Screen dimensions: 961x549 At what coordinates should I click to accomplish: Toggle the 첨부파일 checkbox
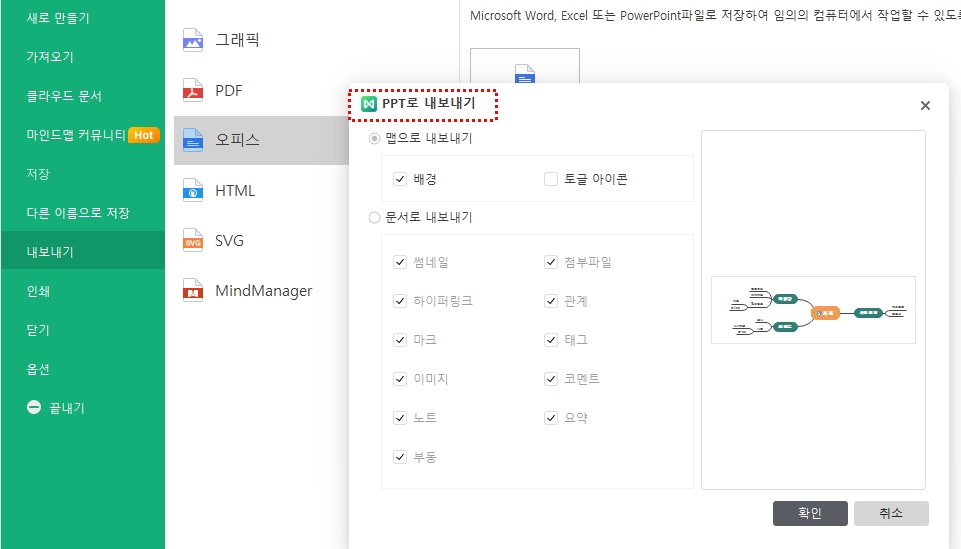click(x=551, y=262)
